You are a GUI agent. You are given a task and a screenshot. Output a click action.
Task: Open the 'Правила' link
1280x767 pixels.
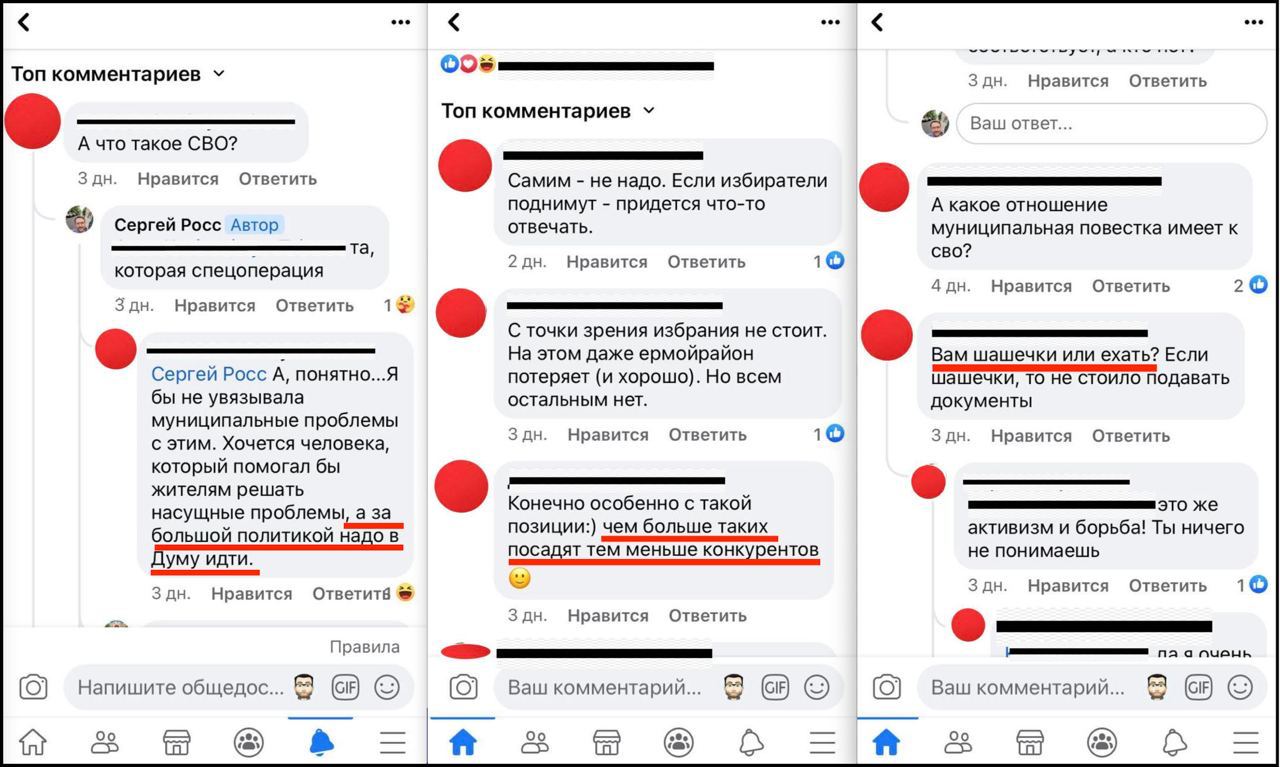(365, 647)
